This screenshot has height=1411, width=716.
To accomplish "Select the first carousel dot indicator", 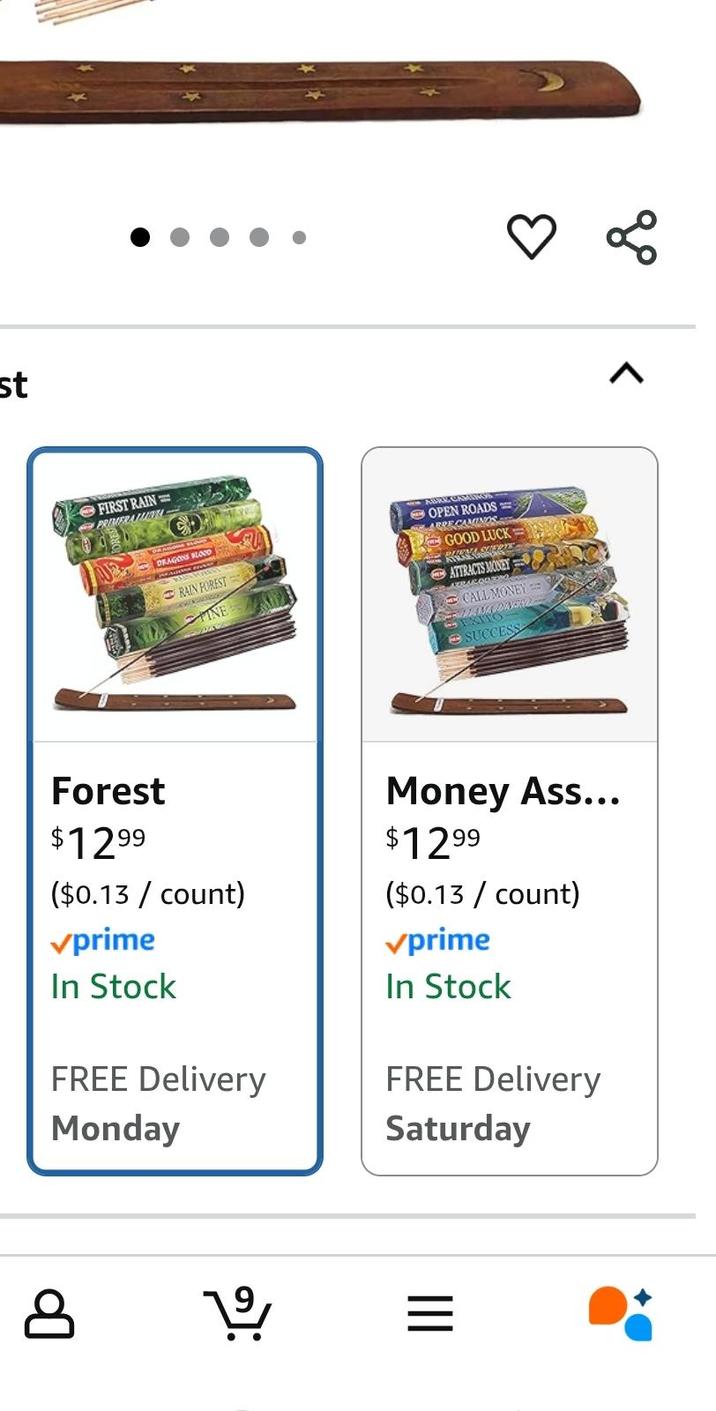I will click(142, 237).
